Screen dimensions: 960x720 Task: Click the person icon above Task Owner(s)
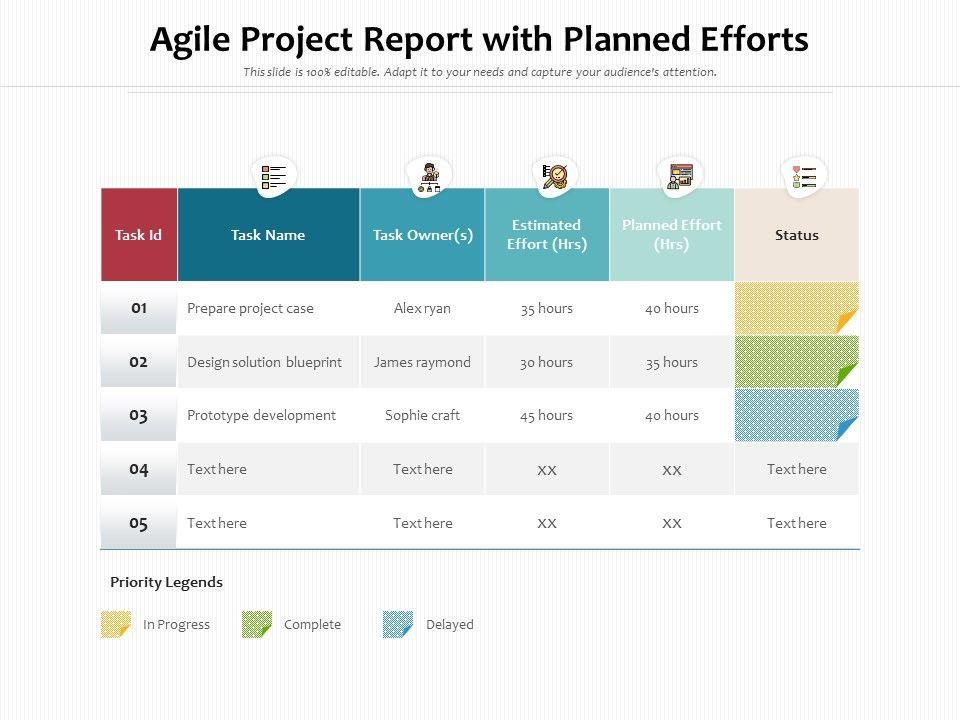pos(429,177)
